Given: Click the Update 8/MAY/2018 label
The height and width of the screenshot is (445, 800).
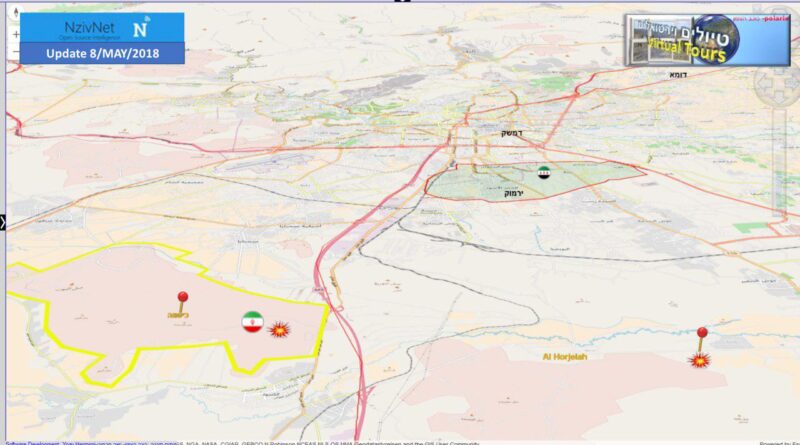Looking at the screenshot, I should point(101,52).
